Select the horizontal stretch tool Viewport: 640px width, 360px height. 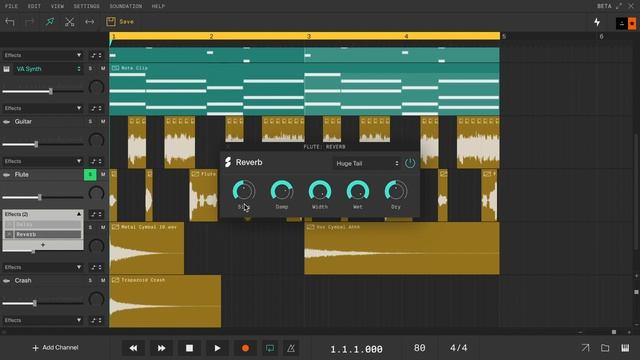(x=89, y=22)
